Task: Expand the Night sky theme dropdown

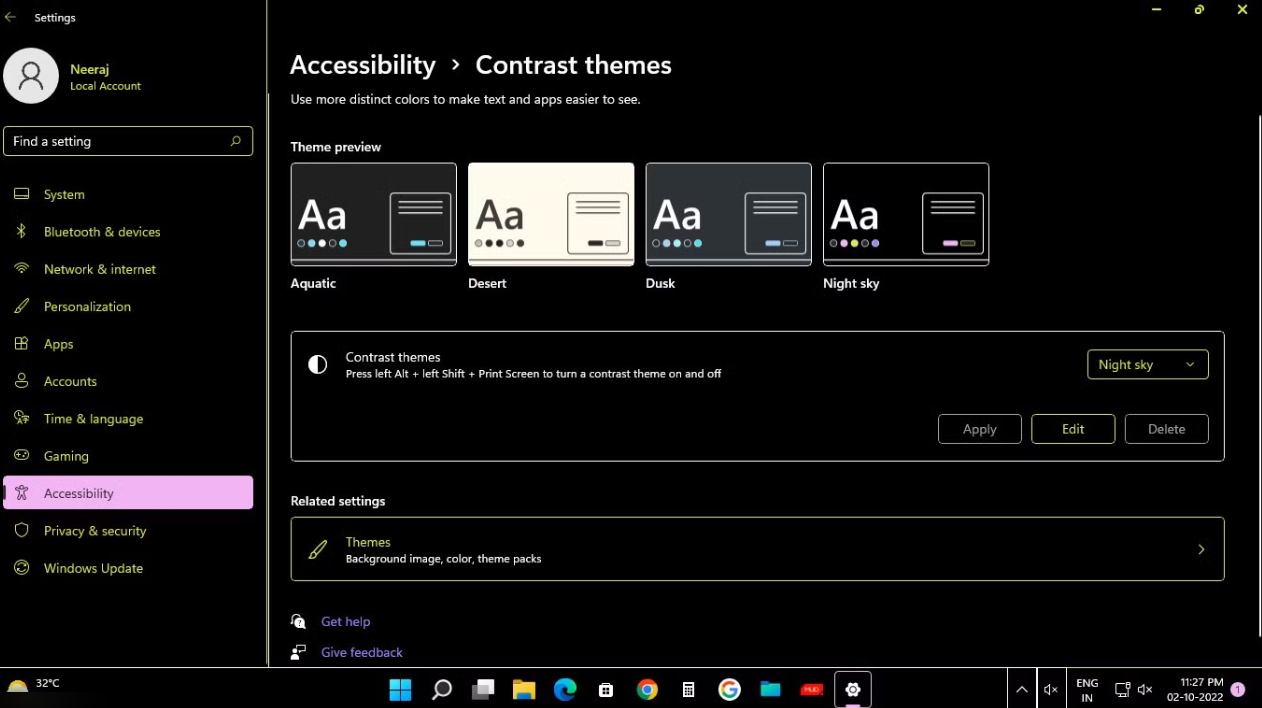Action: click(x=1147, y=365)
